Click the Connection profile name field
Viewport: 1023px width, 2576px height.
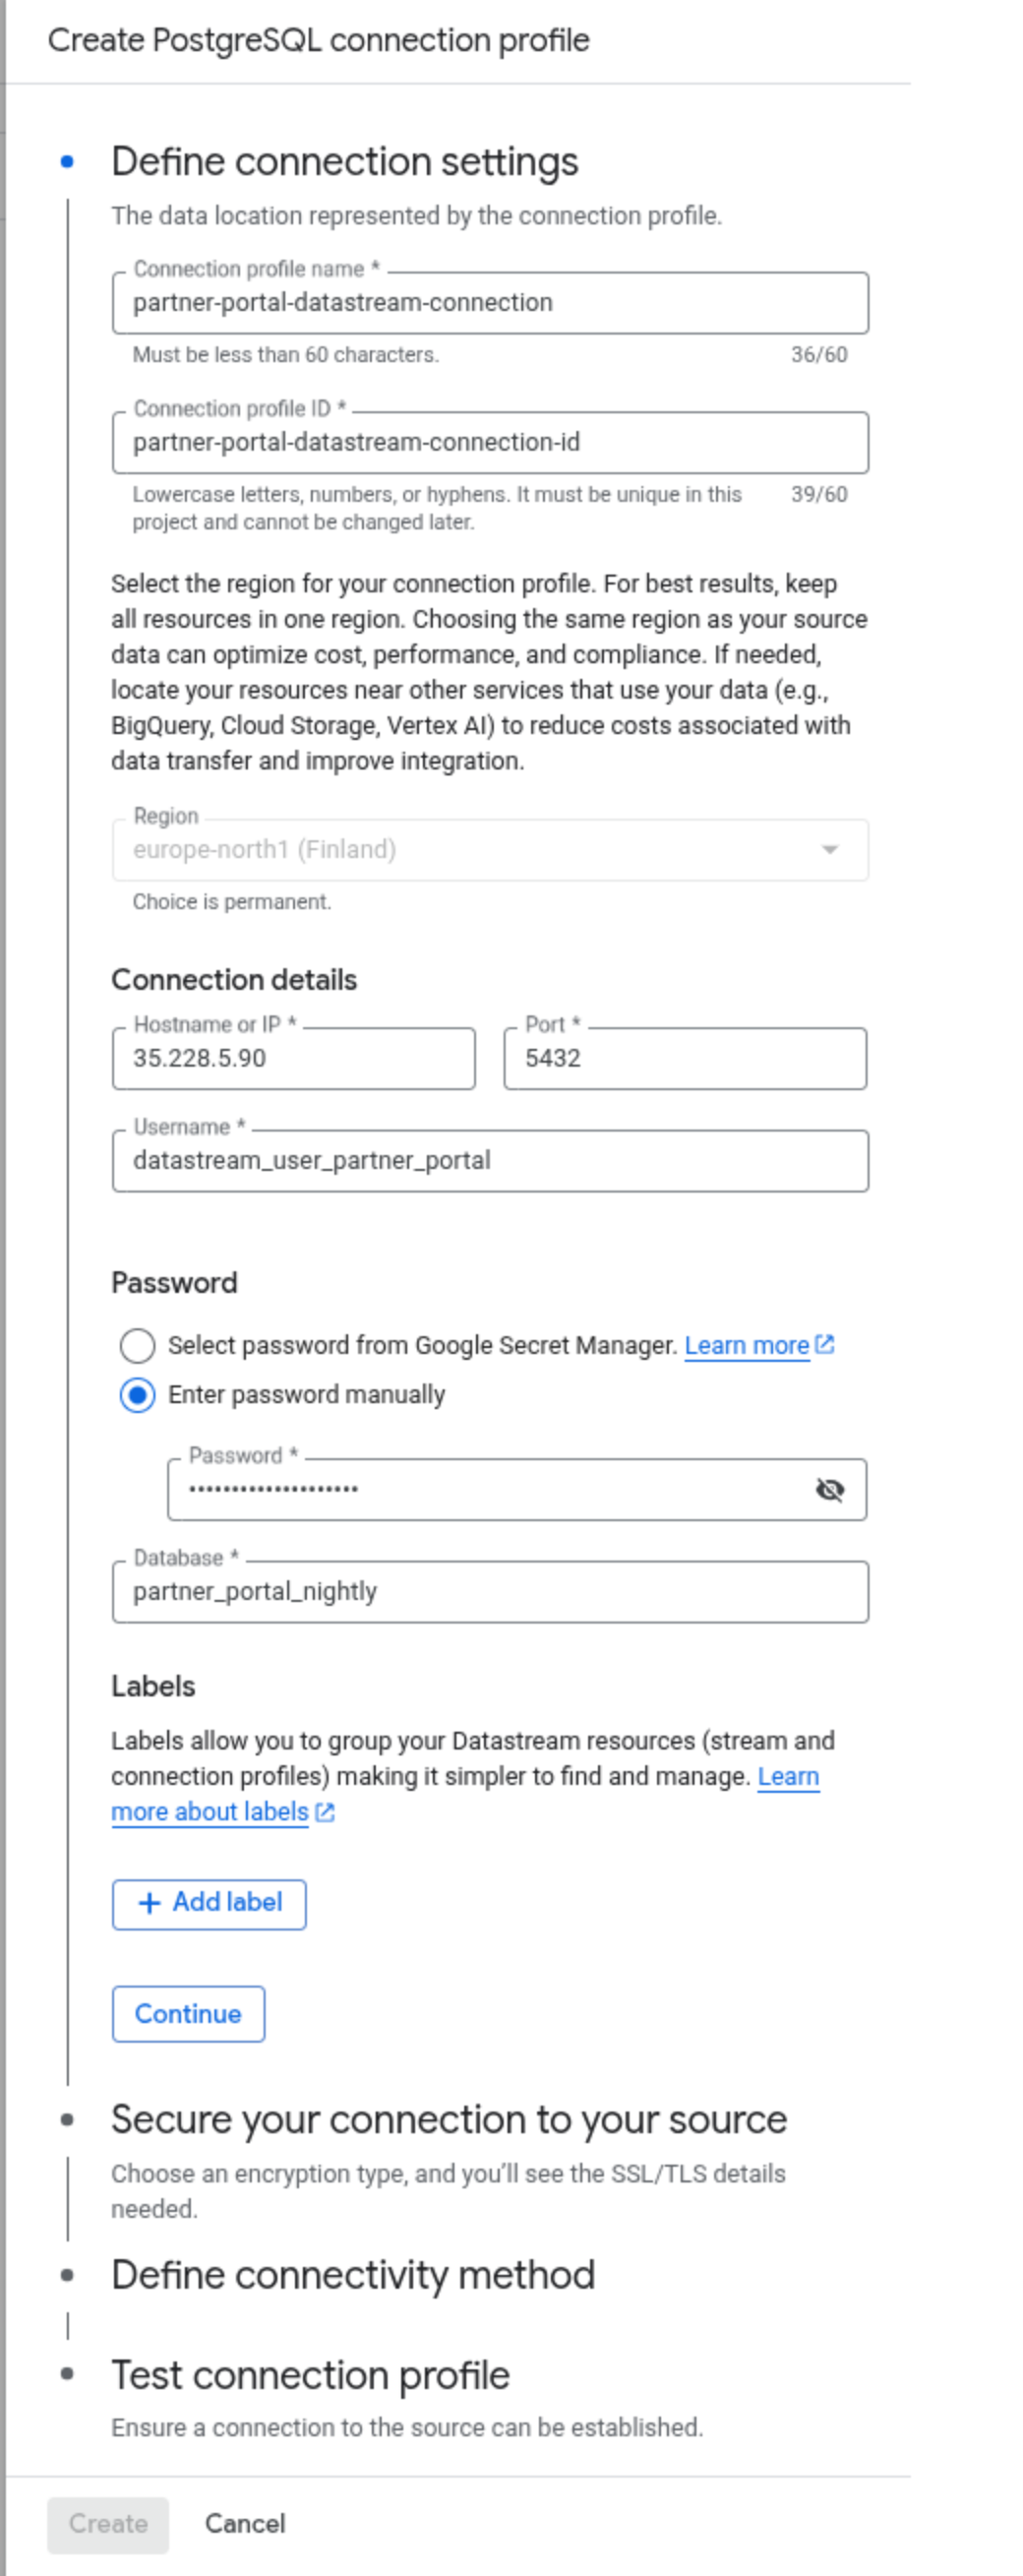point(490,303)
